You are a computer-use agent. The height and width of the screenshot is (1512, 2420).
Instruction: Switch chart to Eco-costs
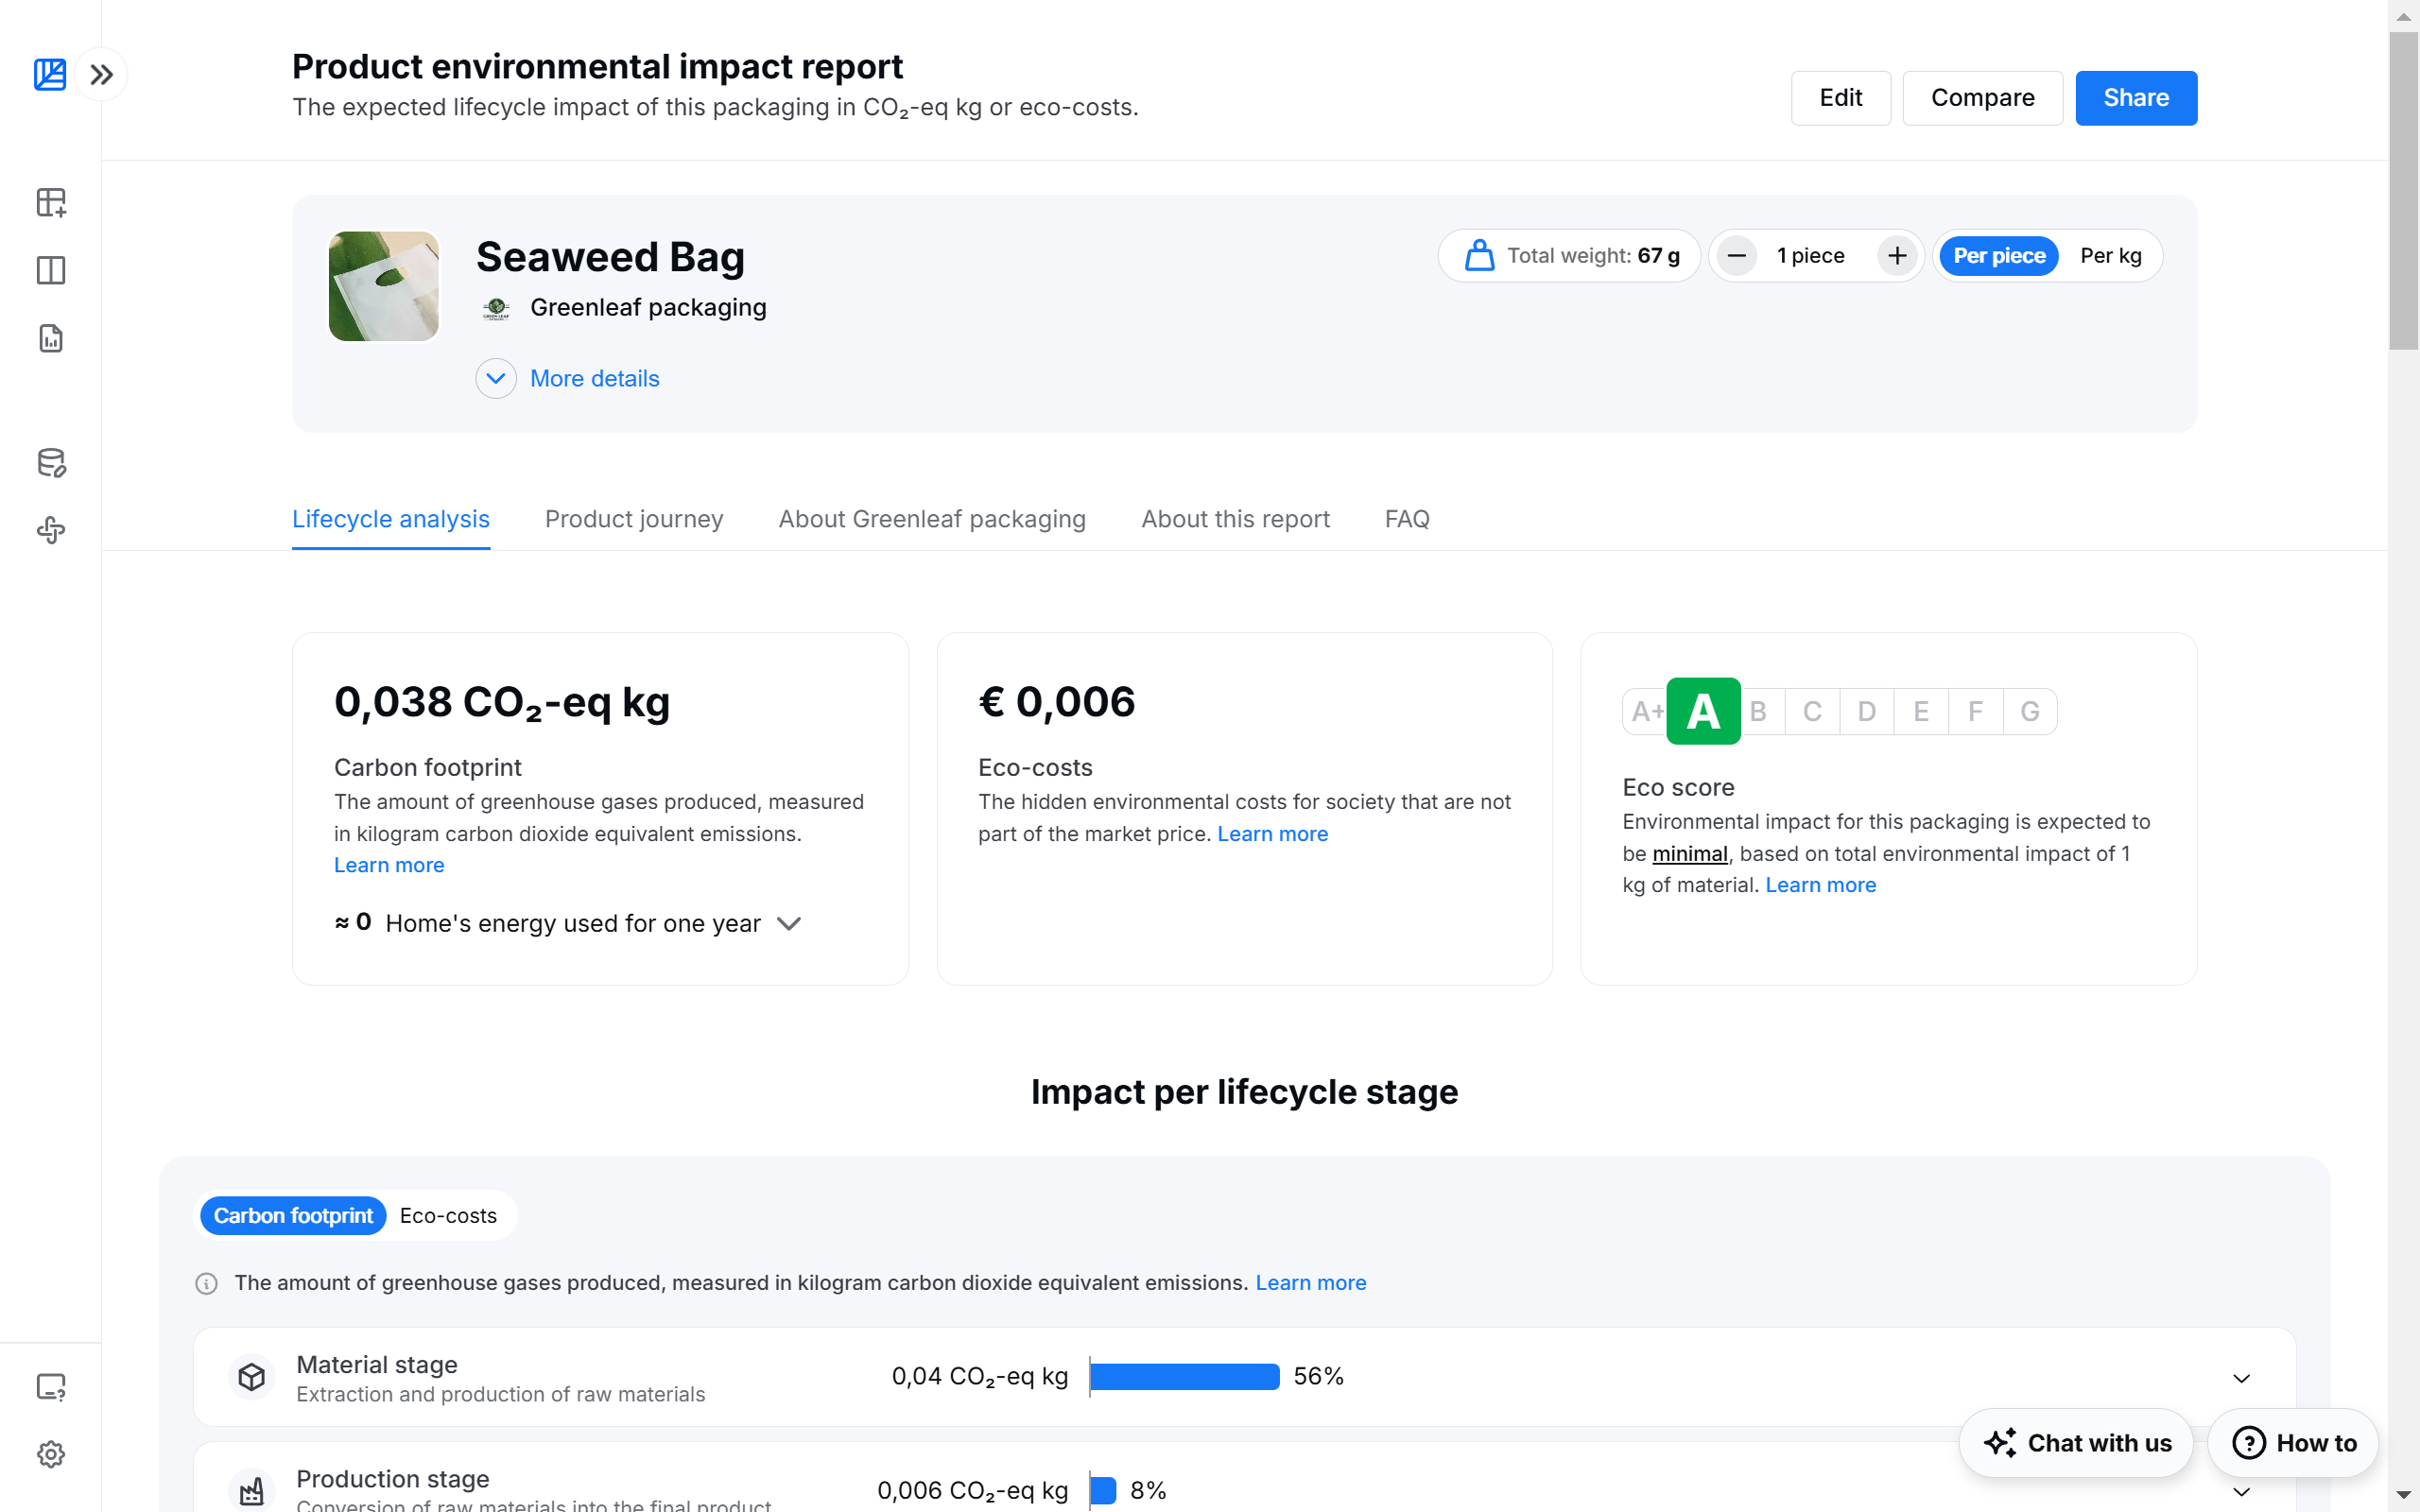[448, 1215]
